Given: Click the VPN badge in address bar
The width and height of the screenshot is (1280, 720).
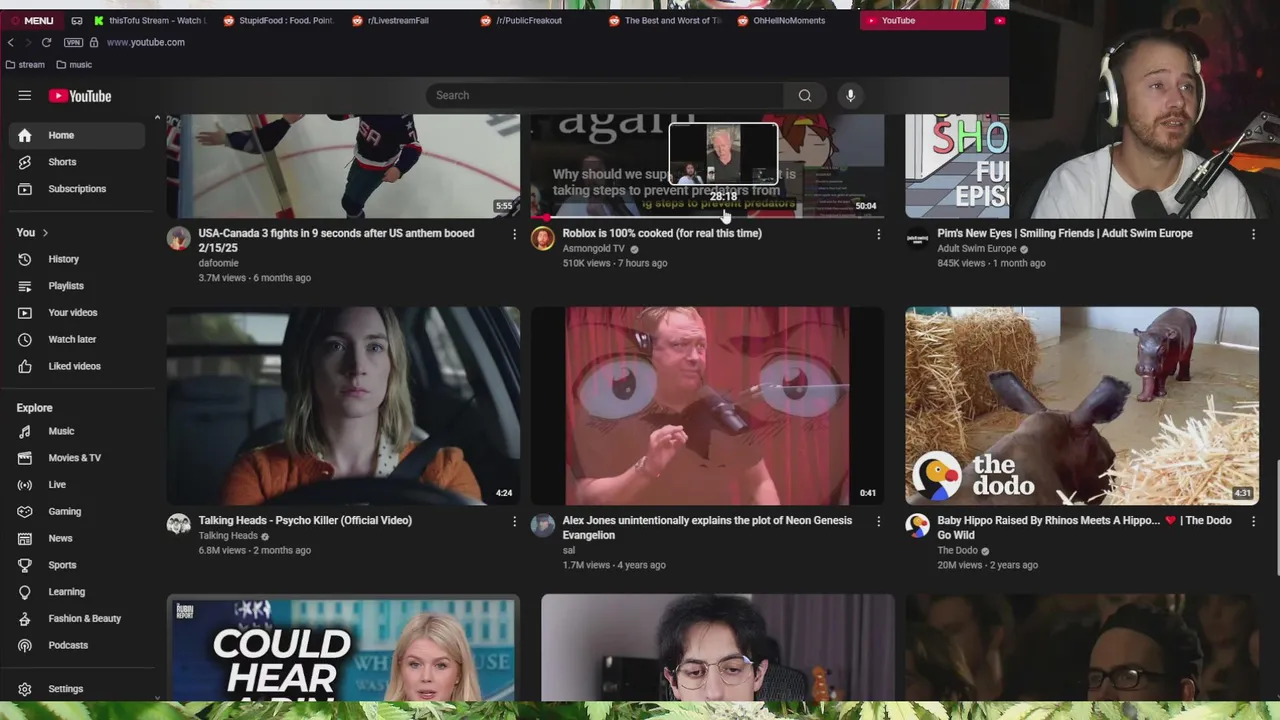Looking at the screenshot, I should coord(73,42).
